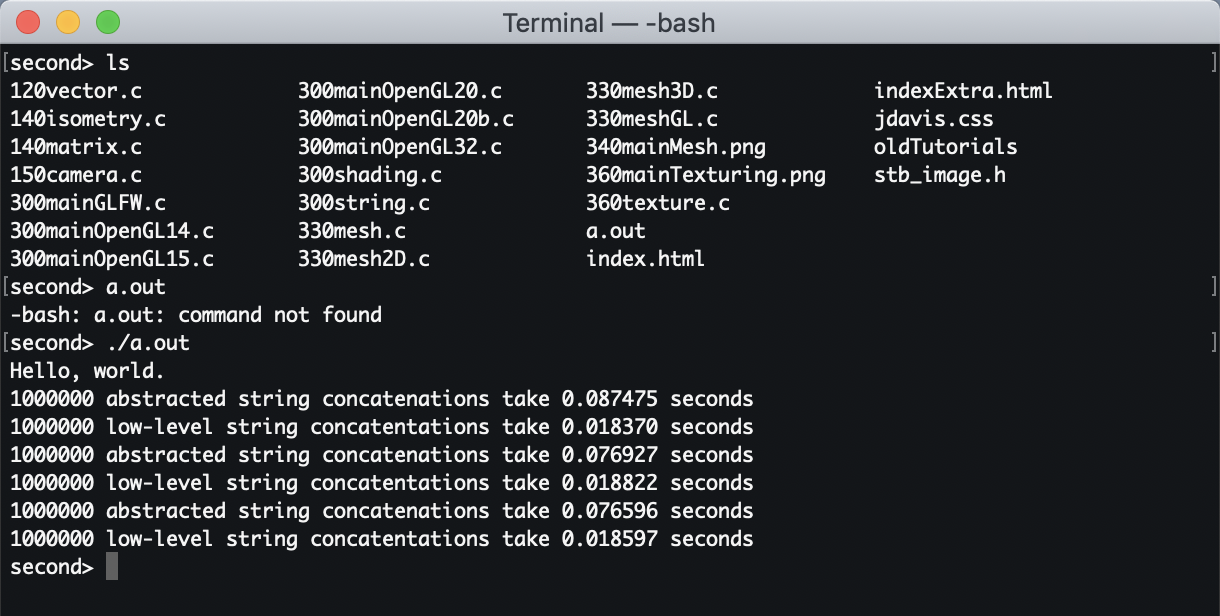The image size is (1220, 616).
Task: Click the a.out entry in file listing
Action: (616, 231)
